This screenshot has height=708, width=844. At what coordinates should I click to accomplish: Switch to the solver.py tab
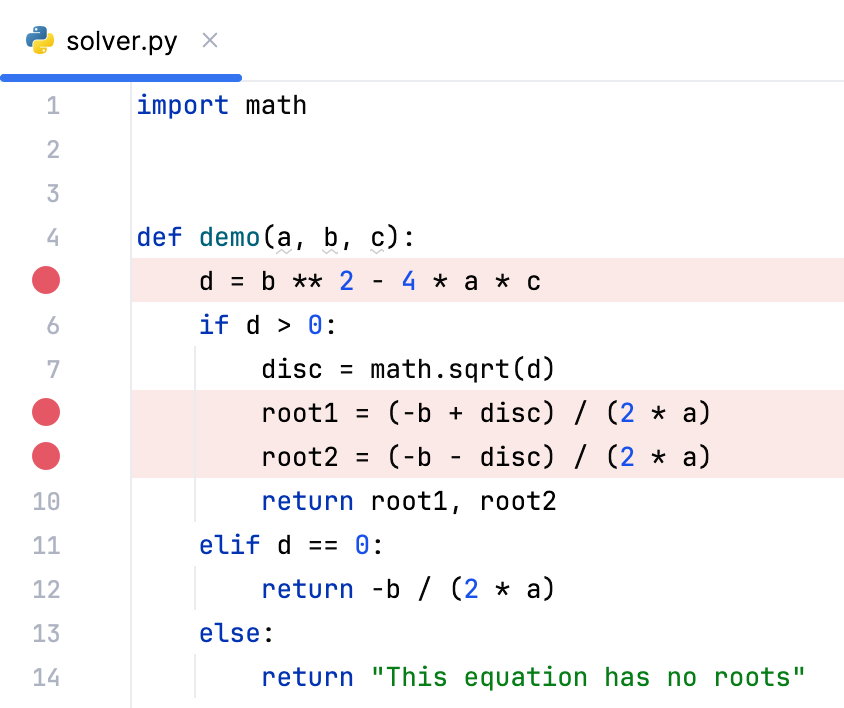click(x=120, y=41)
